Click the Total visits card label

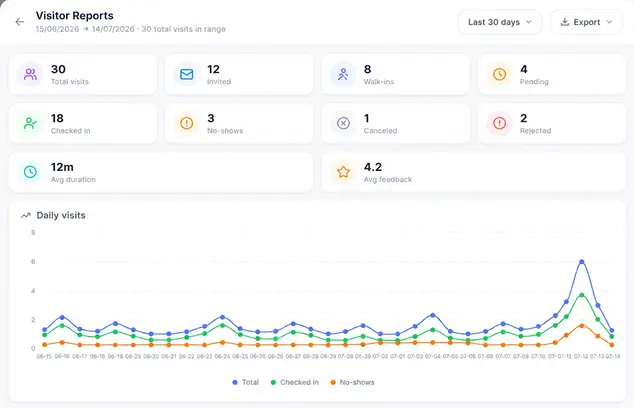click(x=70, y=82)
